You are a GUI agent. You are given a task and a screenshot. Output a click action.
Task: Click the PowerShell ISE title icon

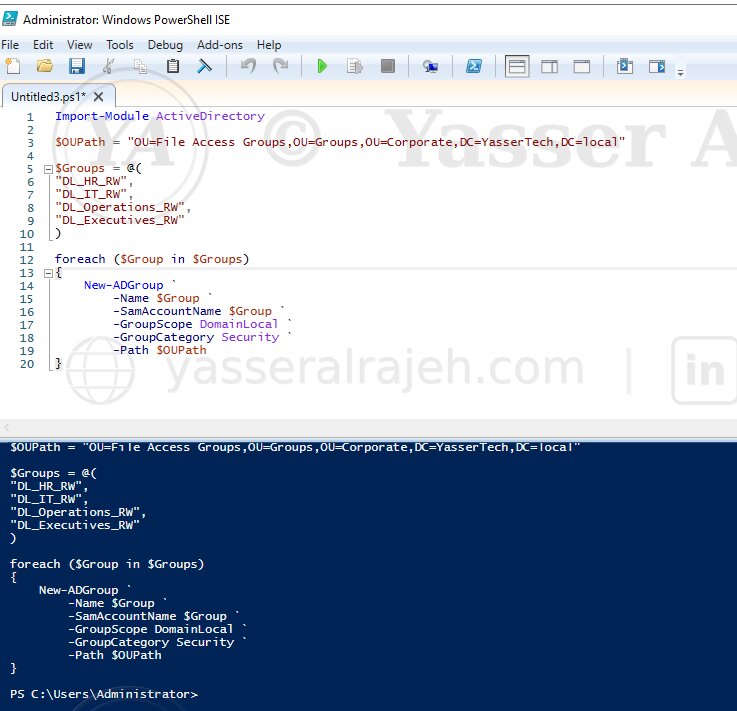click(10, 19)
